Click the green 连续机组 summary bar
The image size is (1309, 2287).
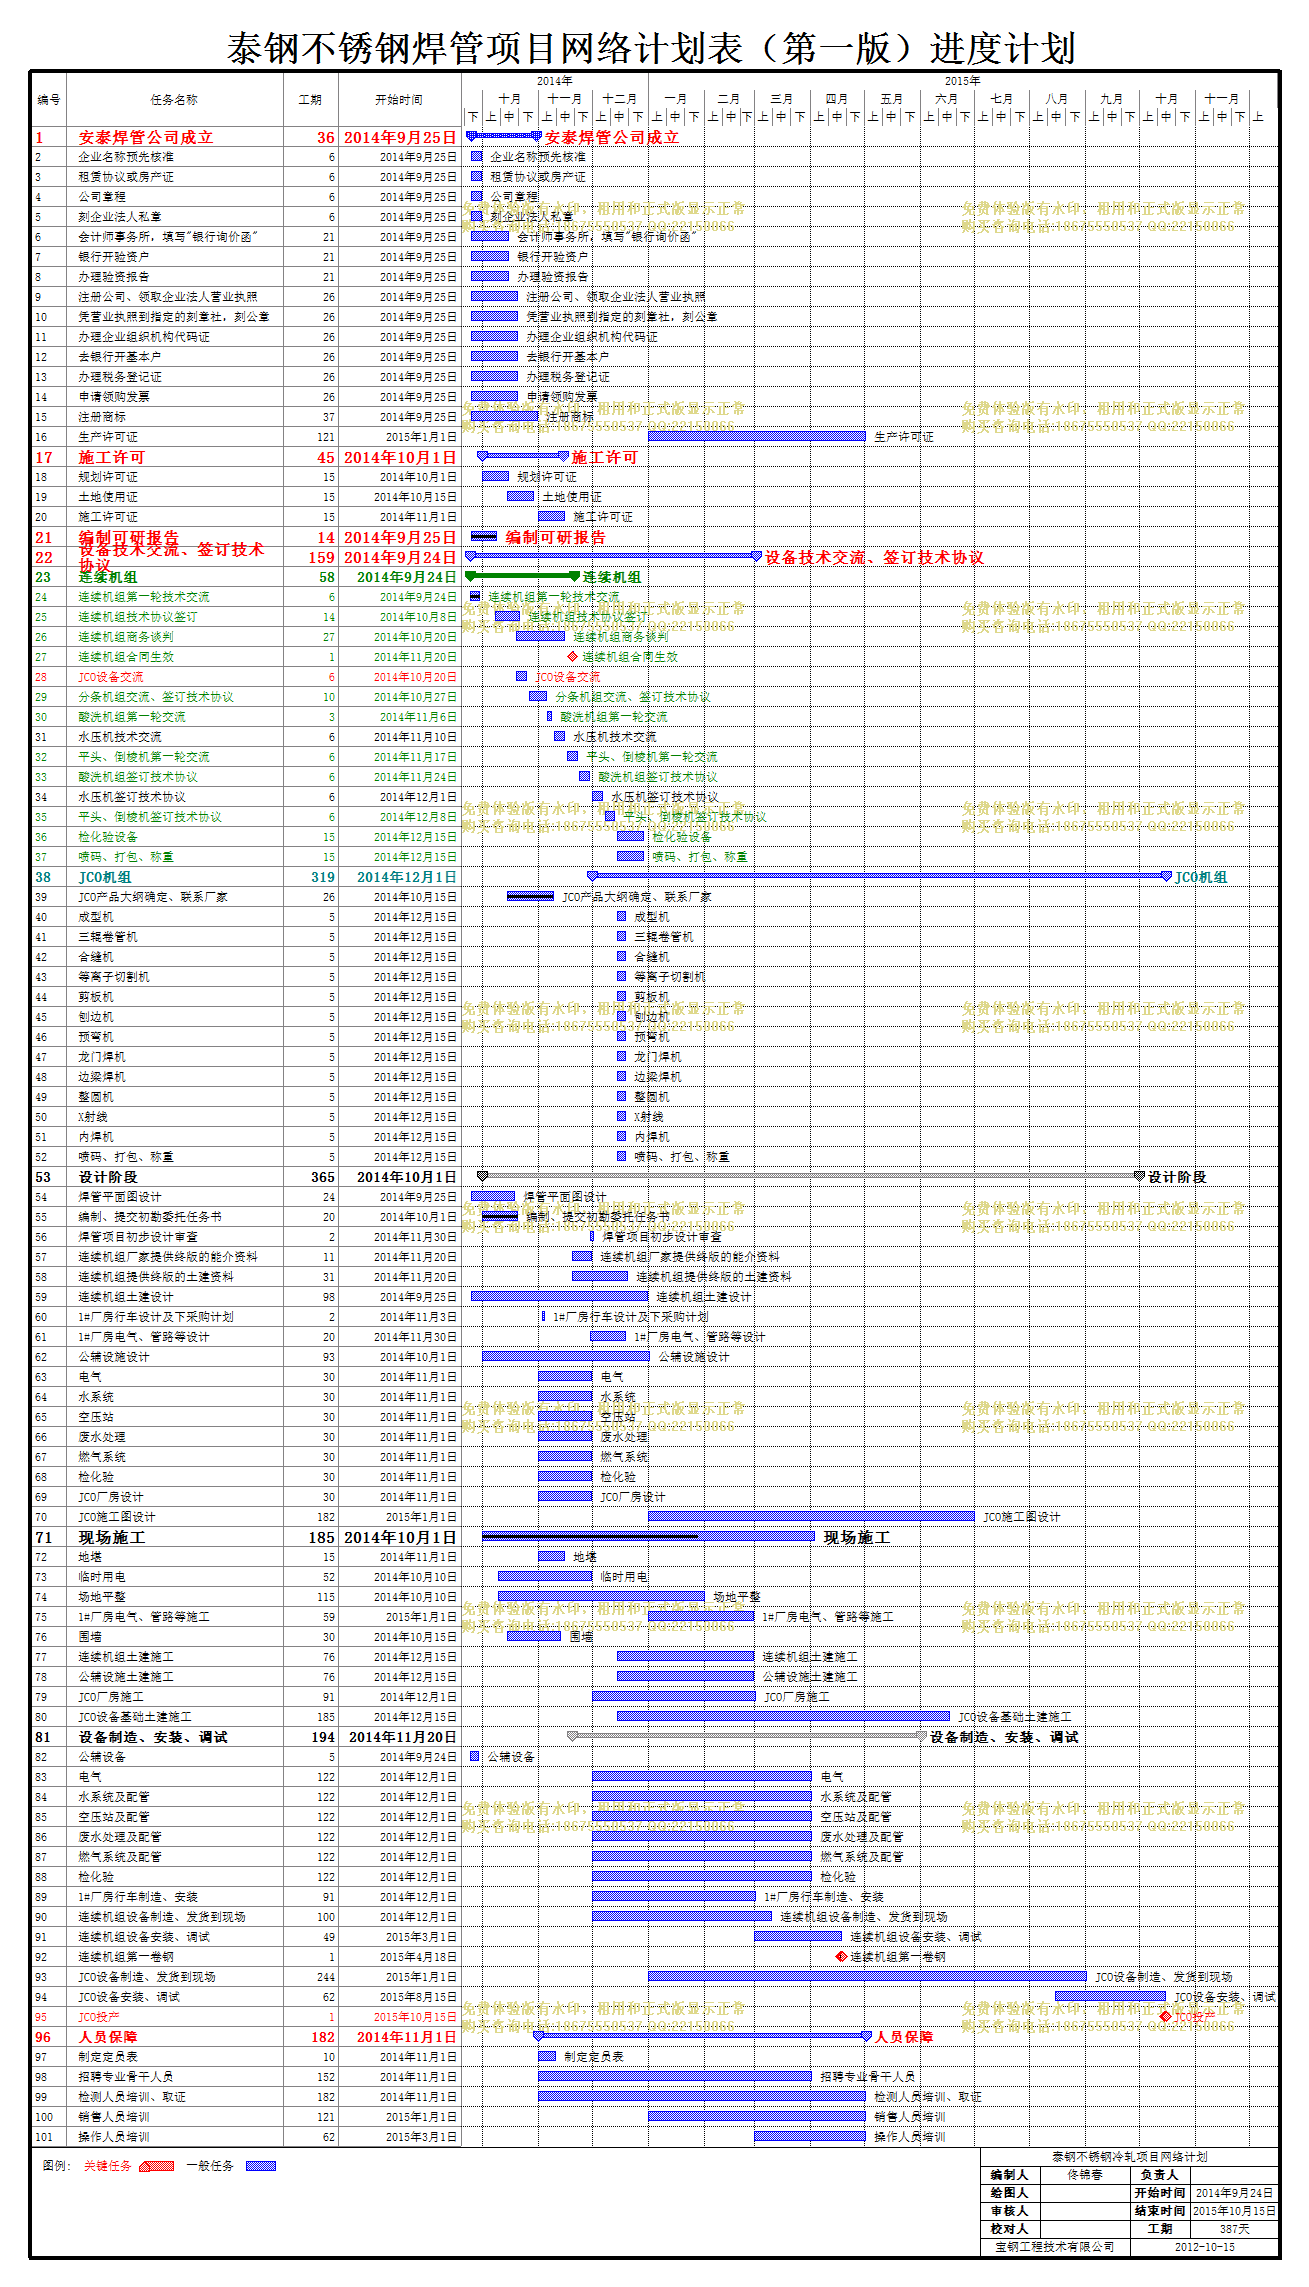(523, 576)
